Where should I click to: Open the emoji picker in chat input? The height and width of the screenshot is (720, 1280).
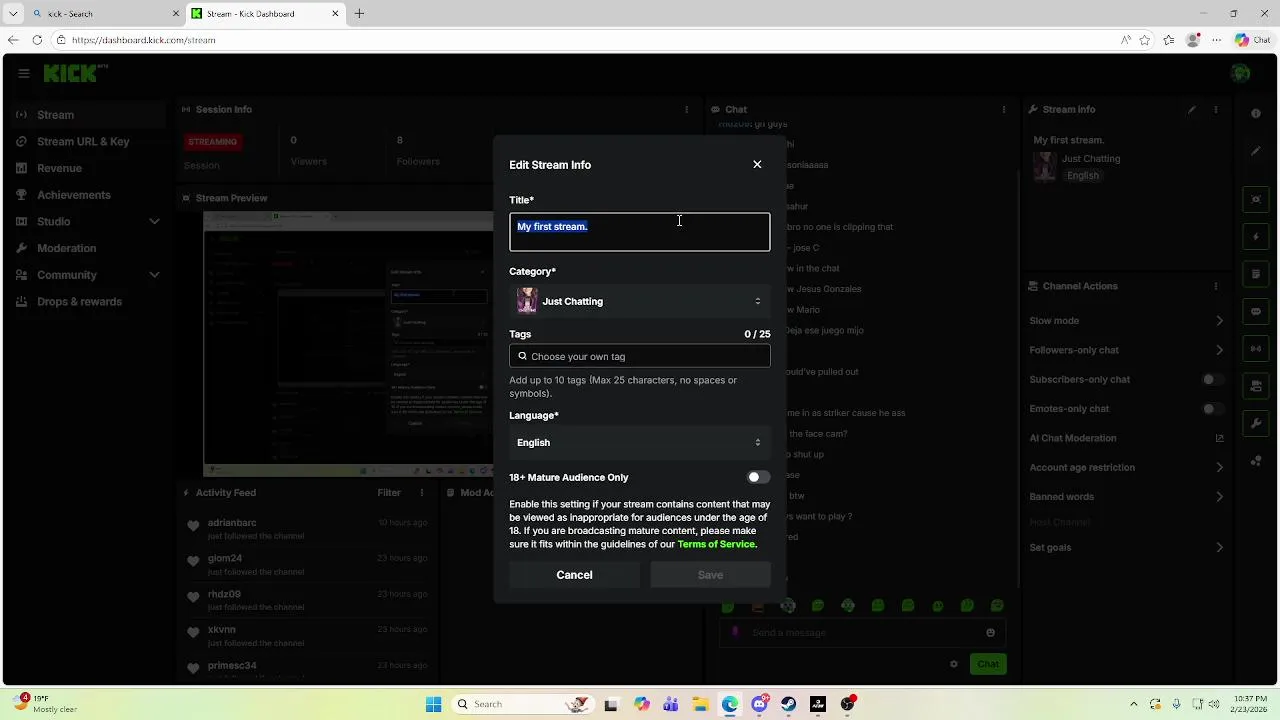[x=990, y=632]
